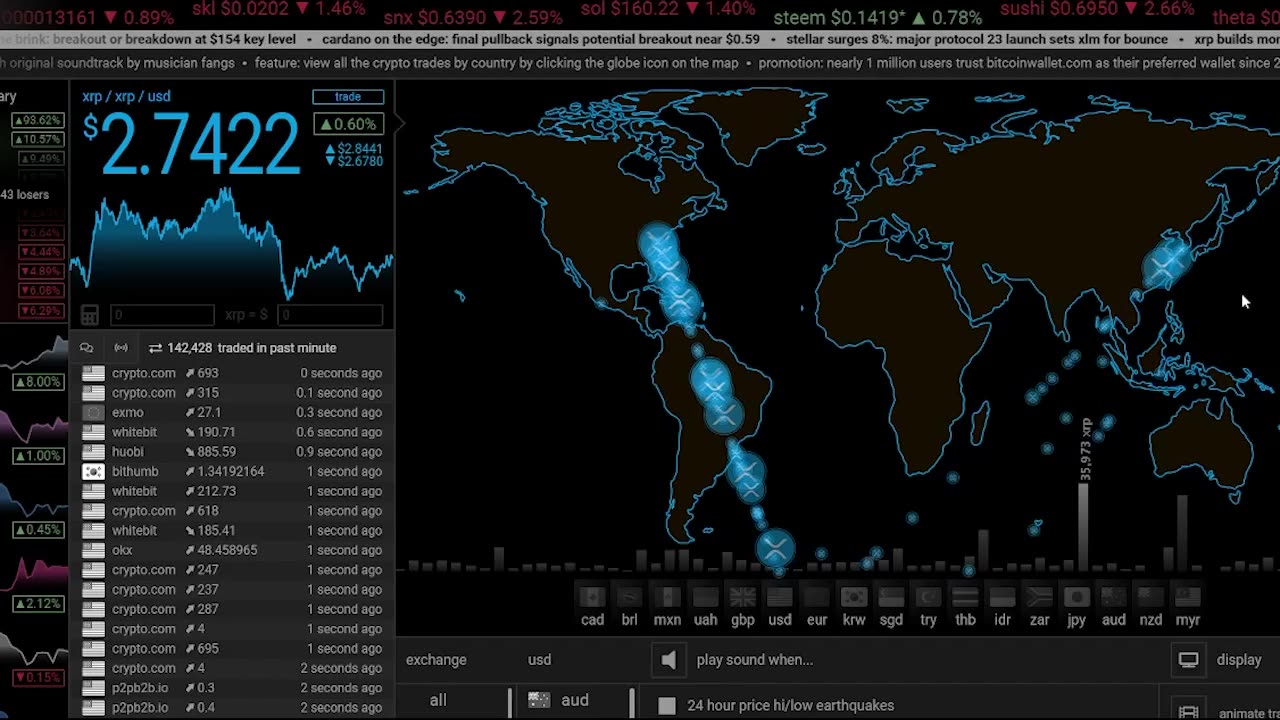Click the swap arrows icon beside traded count

pos(155,348)
